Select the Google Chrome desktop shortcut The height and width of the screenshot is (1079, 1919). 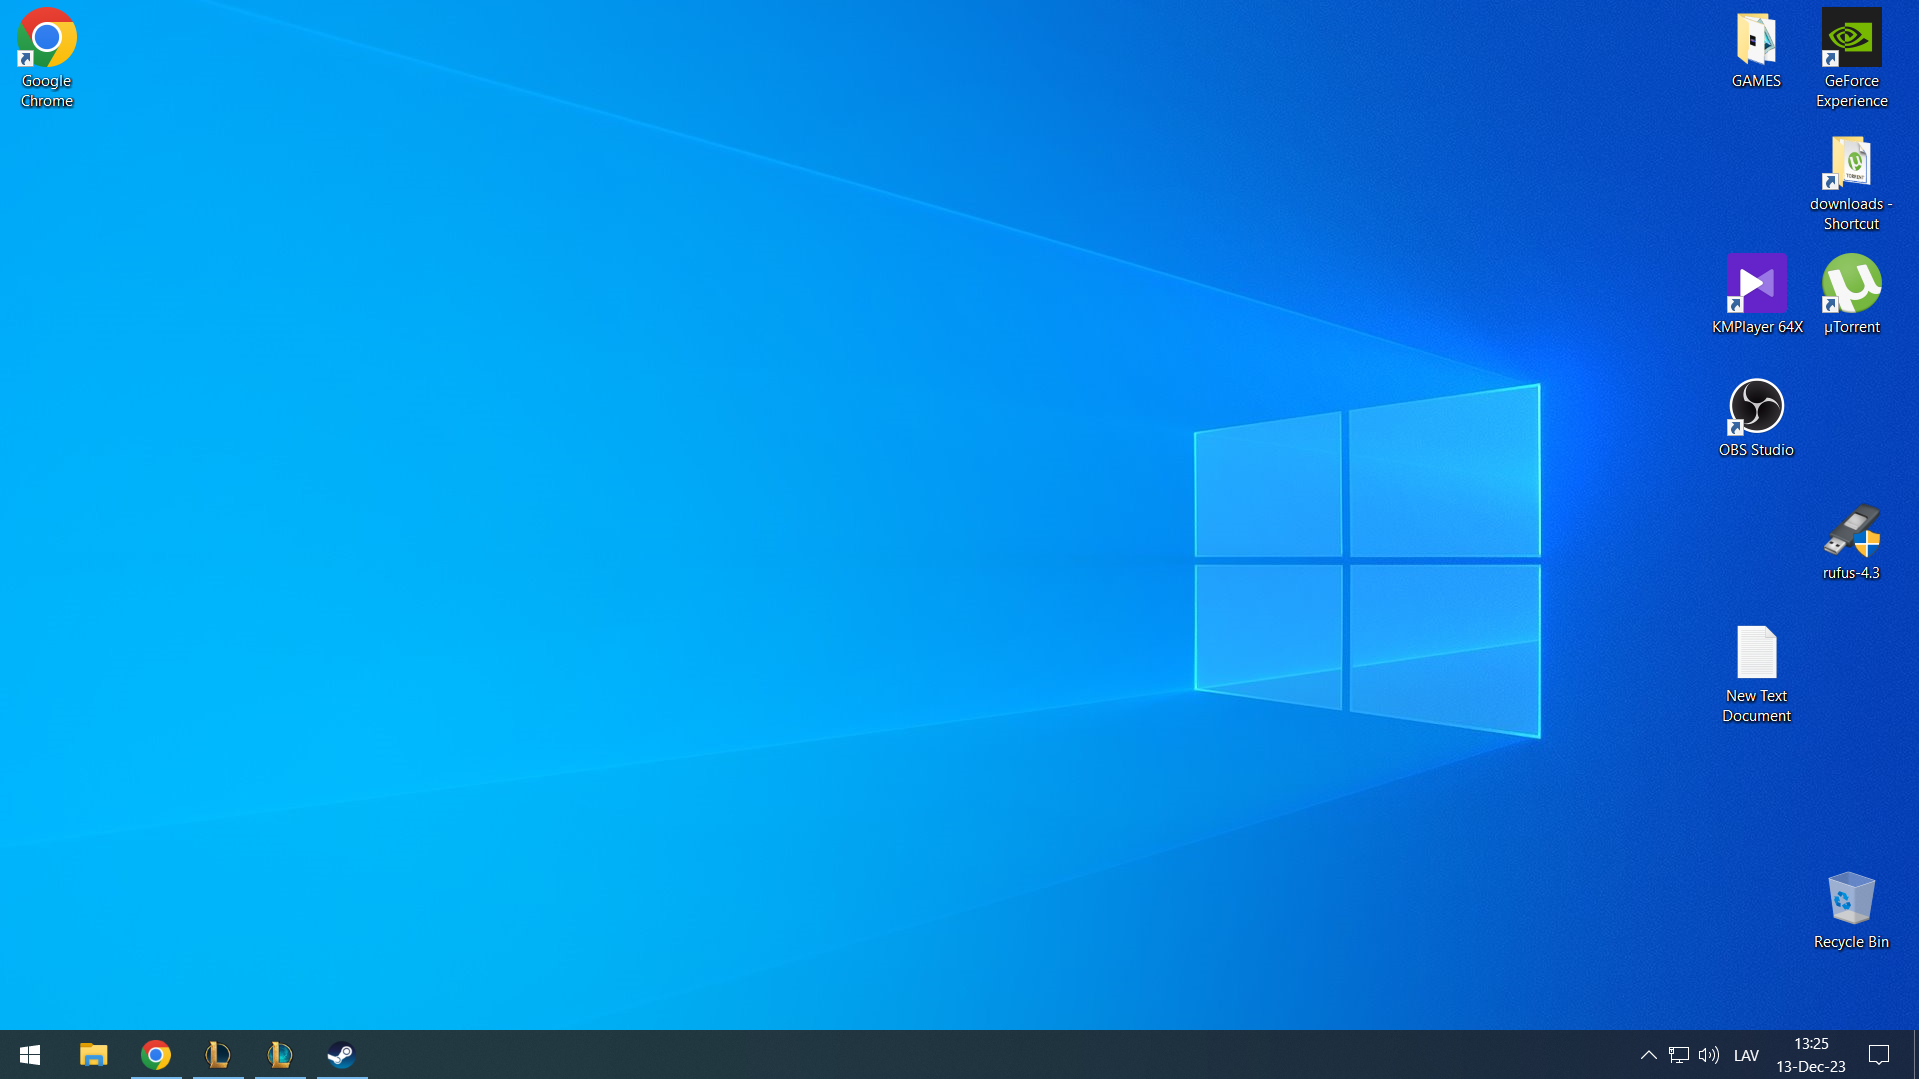pos(47,58)
